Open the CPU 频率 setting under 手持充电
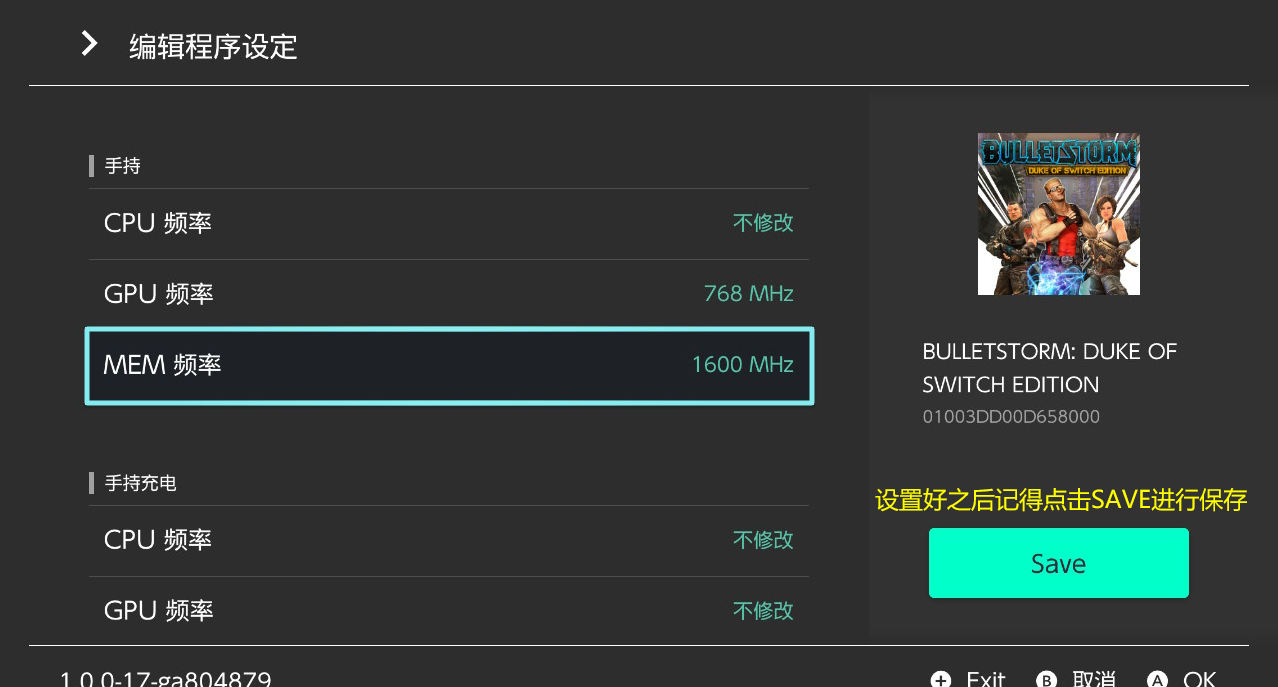This screenshot has width=1278, height=687. [x=449, y=541]
